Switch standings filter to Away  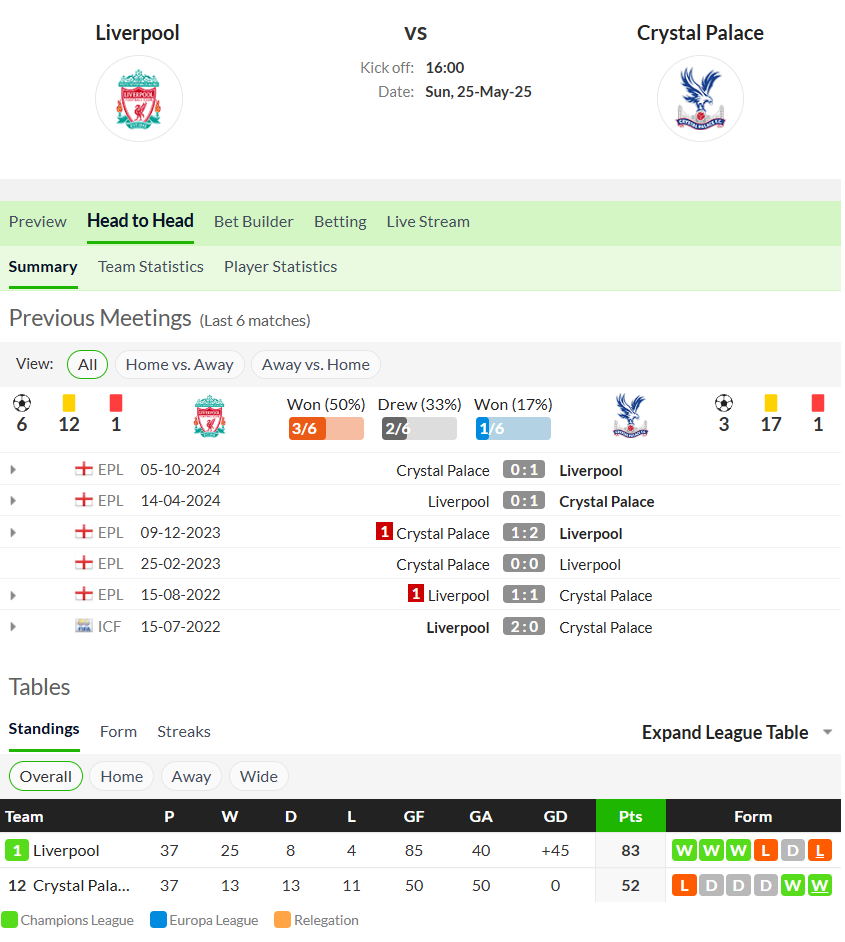191,776
